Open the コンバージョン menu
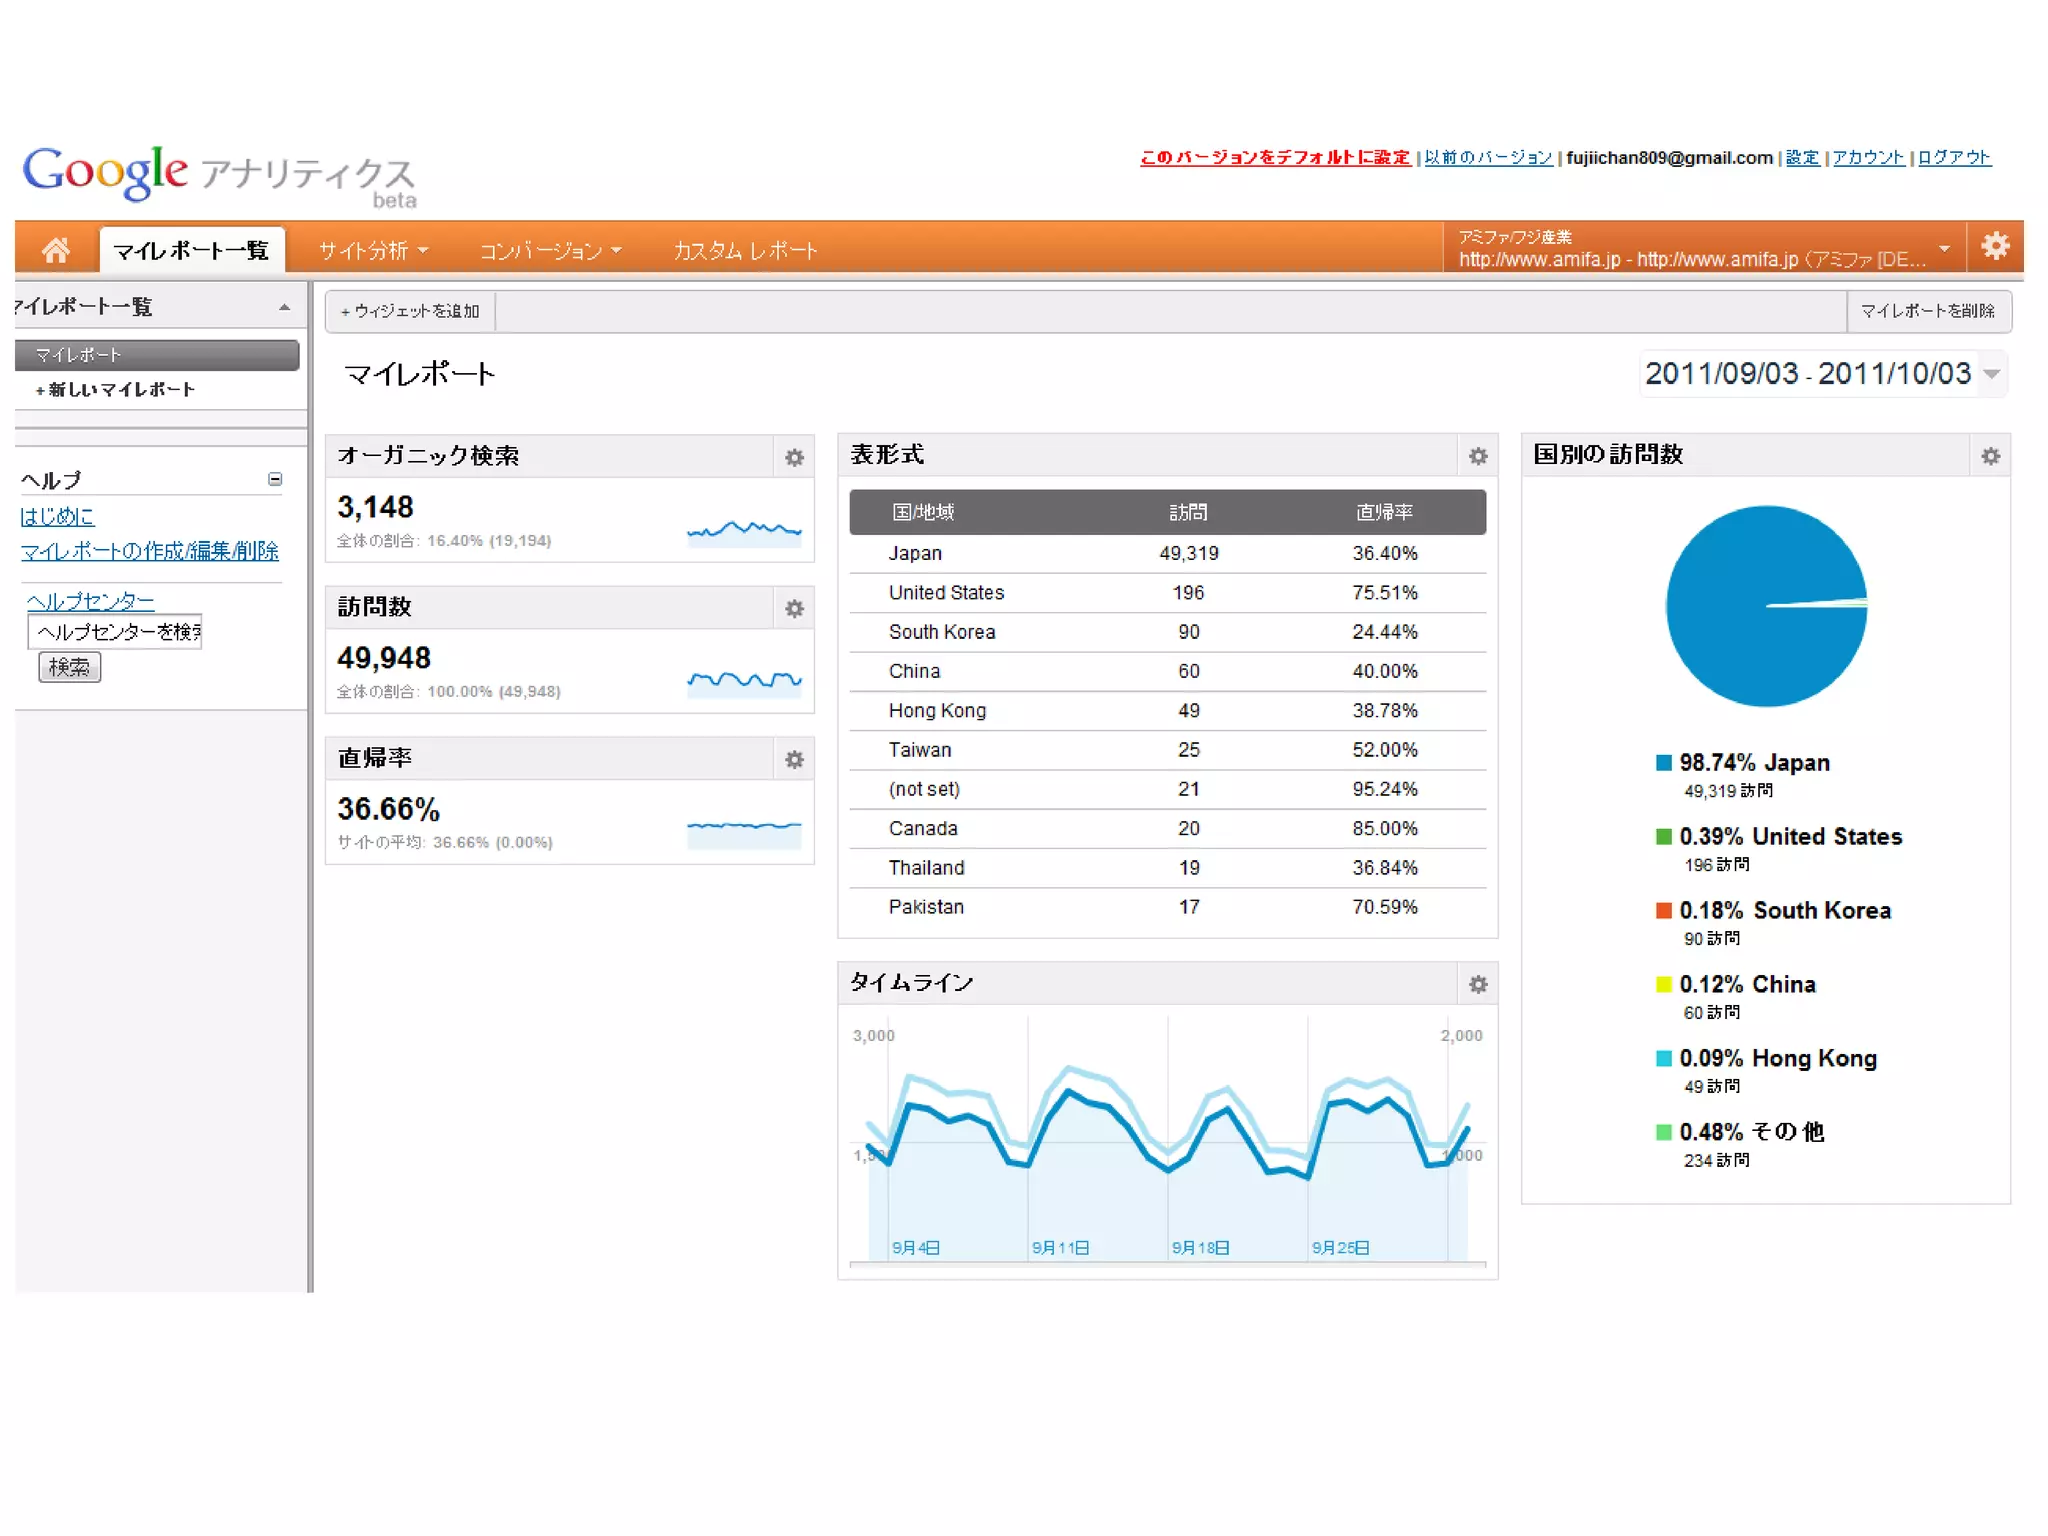 [550, 250]
